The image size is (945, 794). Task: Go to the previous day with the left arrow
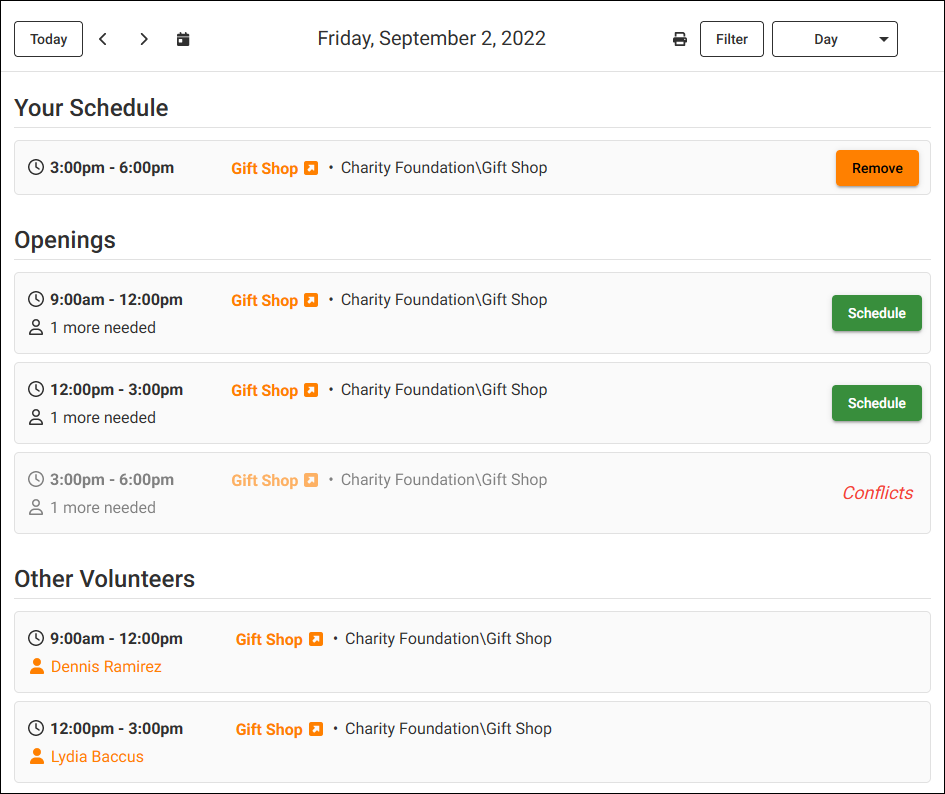(x=103, y=39)
